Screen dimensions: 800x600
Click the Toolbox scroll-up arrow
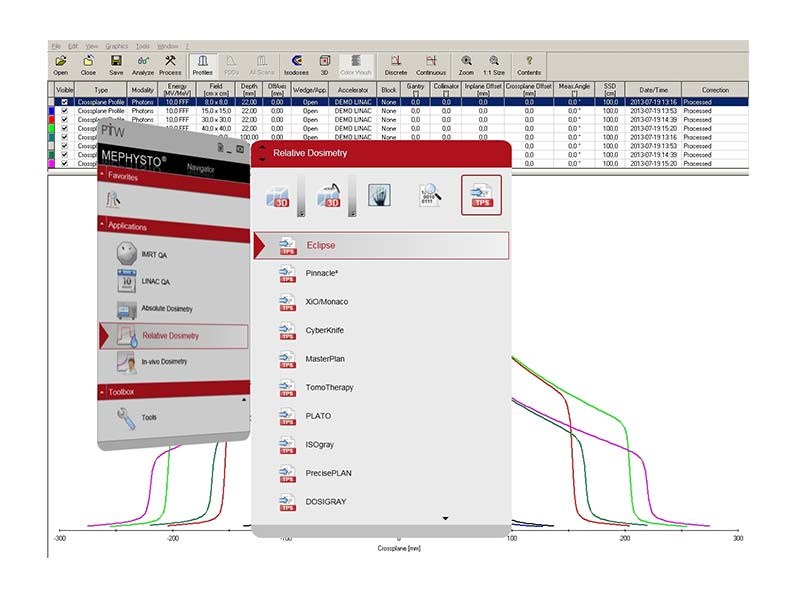244,399
